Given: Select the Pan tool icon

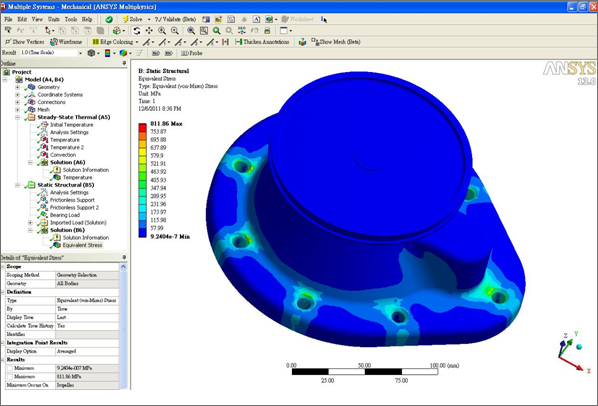Looking at the screenshot, I should (149, 30).
